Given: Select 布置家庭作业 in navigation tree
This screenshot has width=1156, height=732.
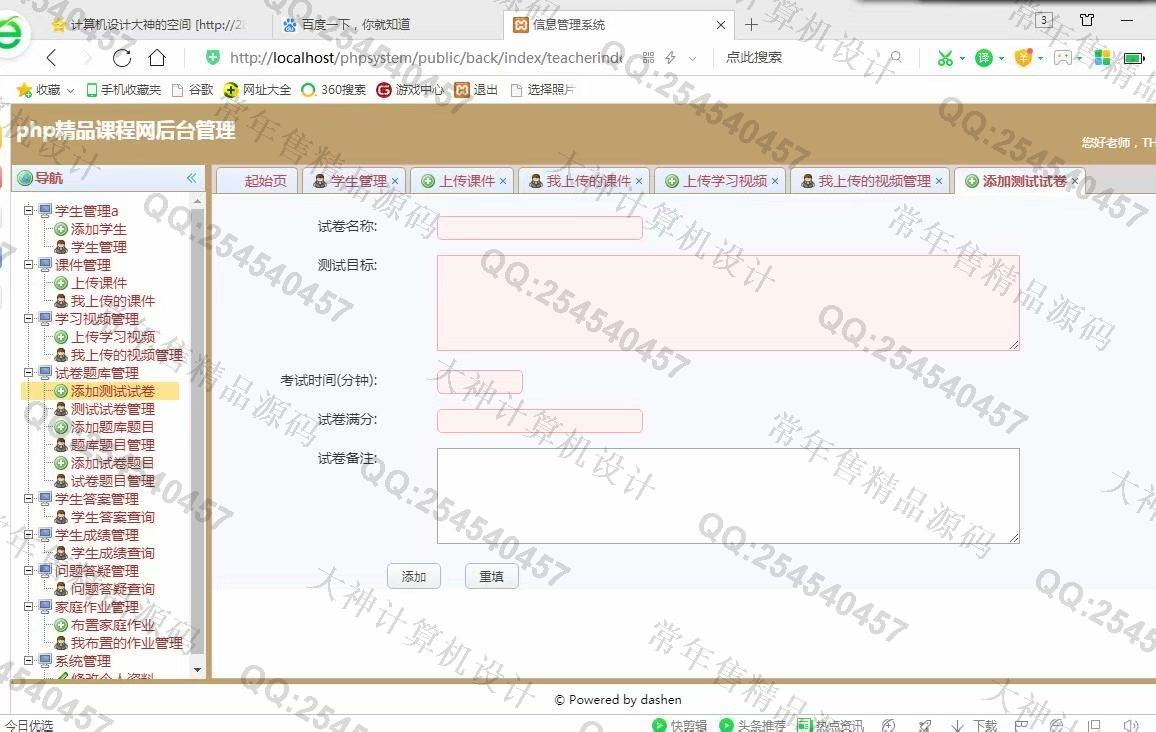Looking at the screenshot, I should 113,625.
